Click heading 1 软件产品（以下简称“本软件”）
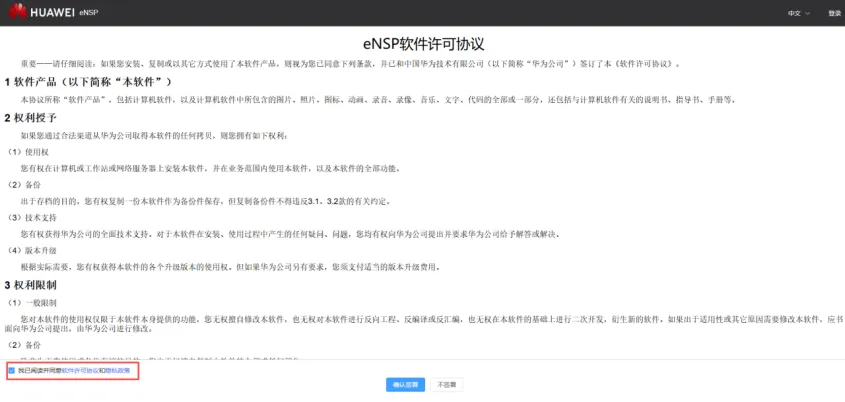This screenshot has width=845, height=402. [x=88, y=82]
